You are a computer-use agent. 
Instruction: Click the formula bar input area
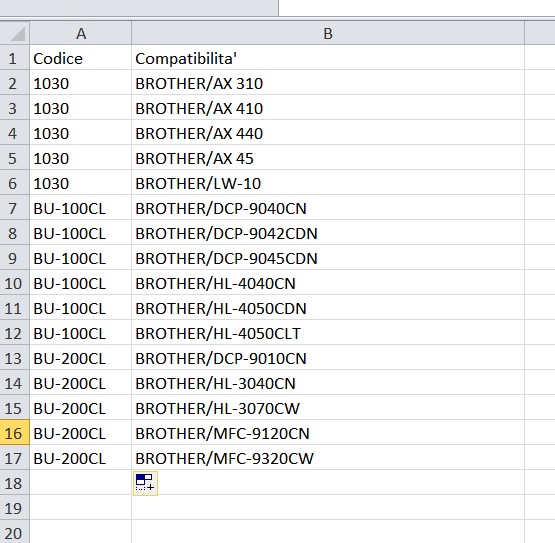click(x=417, y=8)
